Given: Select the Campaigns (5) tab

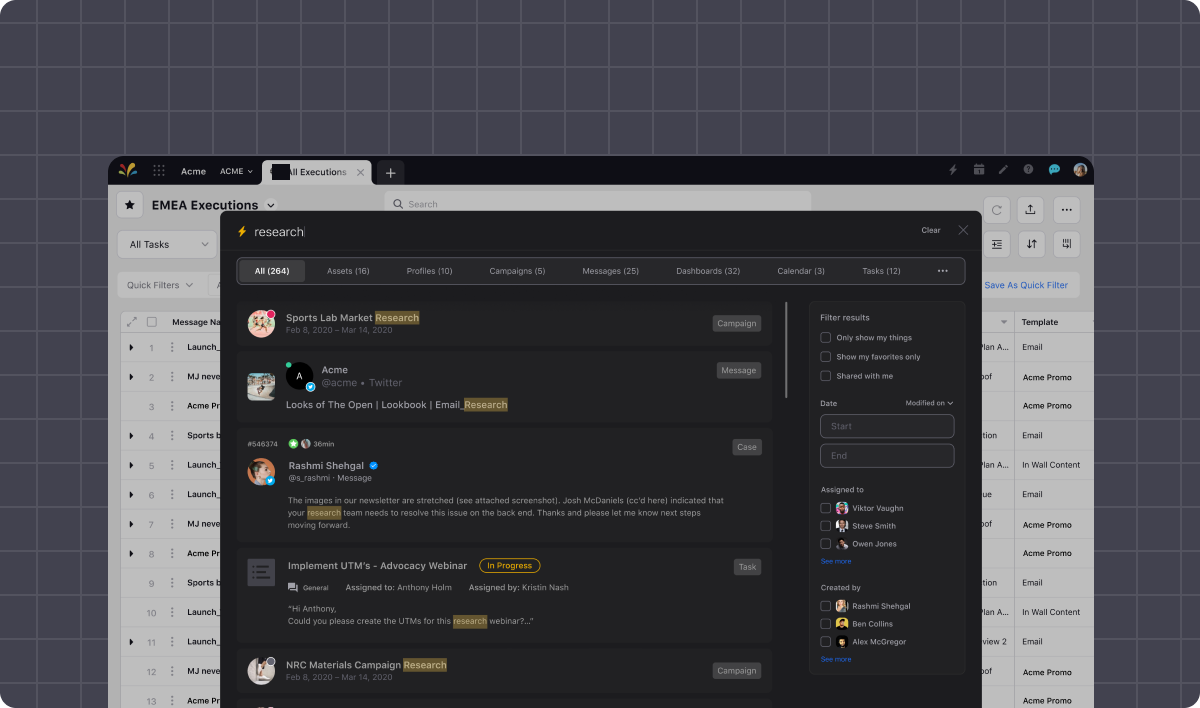Looking at the screenshot, I should [517, 271].
